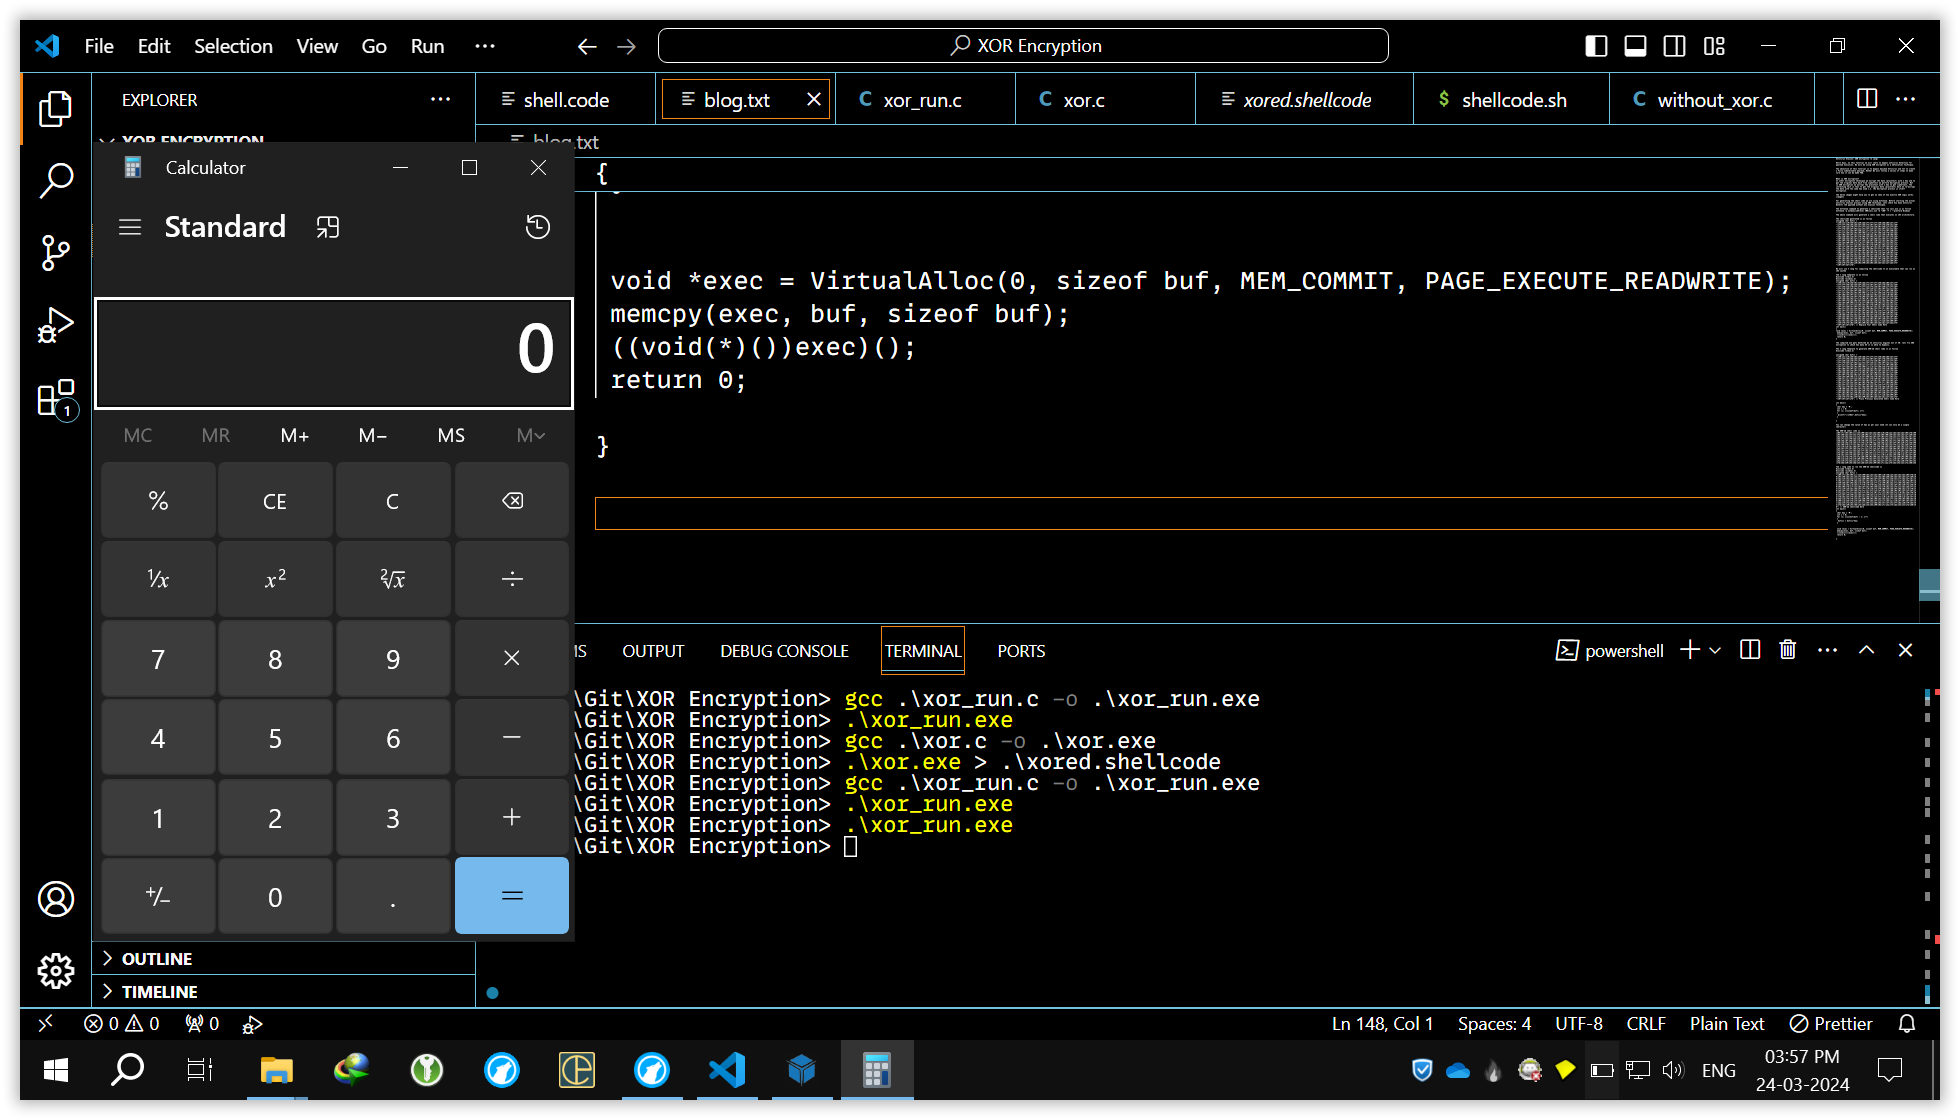This screenshot has height=1120, width=1960.
Task: Click calculator M+ memory add
Action: point(294,435)
